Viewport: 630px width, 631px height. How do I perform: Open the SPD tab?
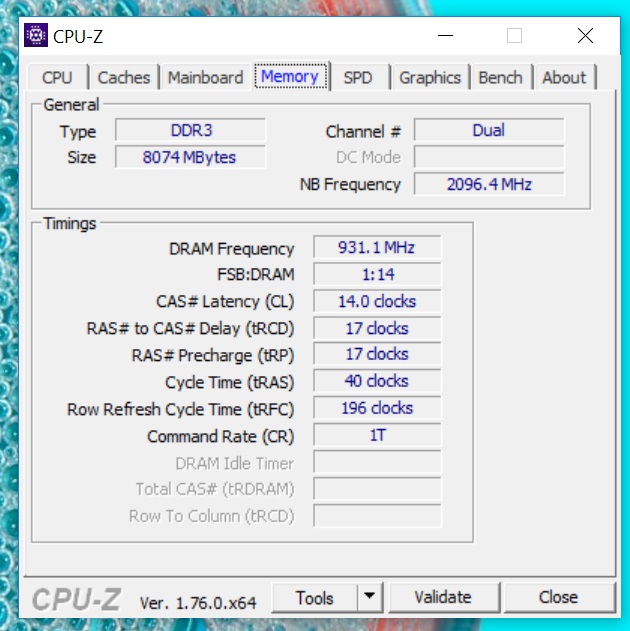(358, 77)
